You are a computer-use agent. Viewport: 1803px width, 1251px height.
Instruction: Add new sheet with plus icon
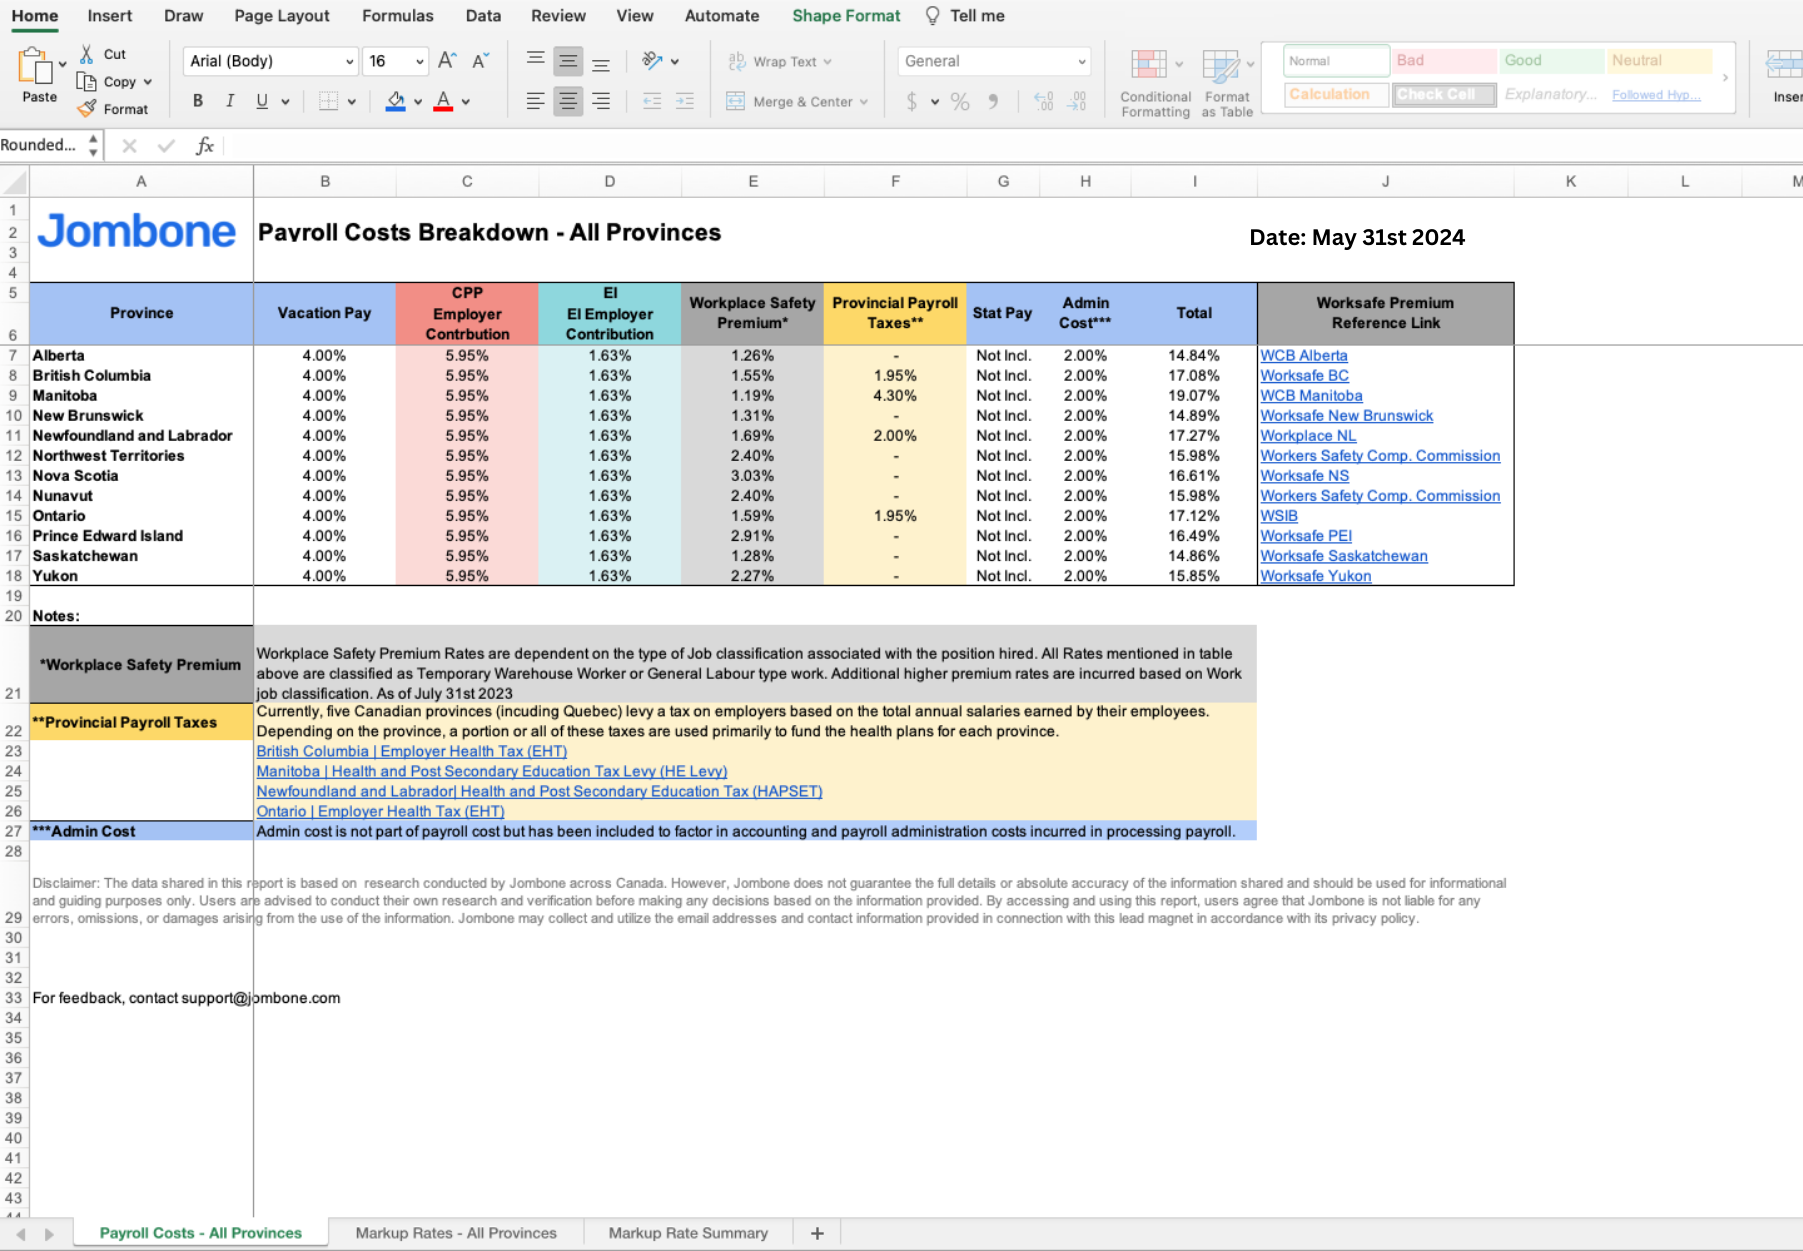point(817,1233)
